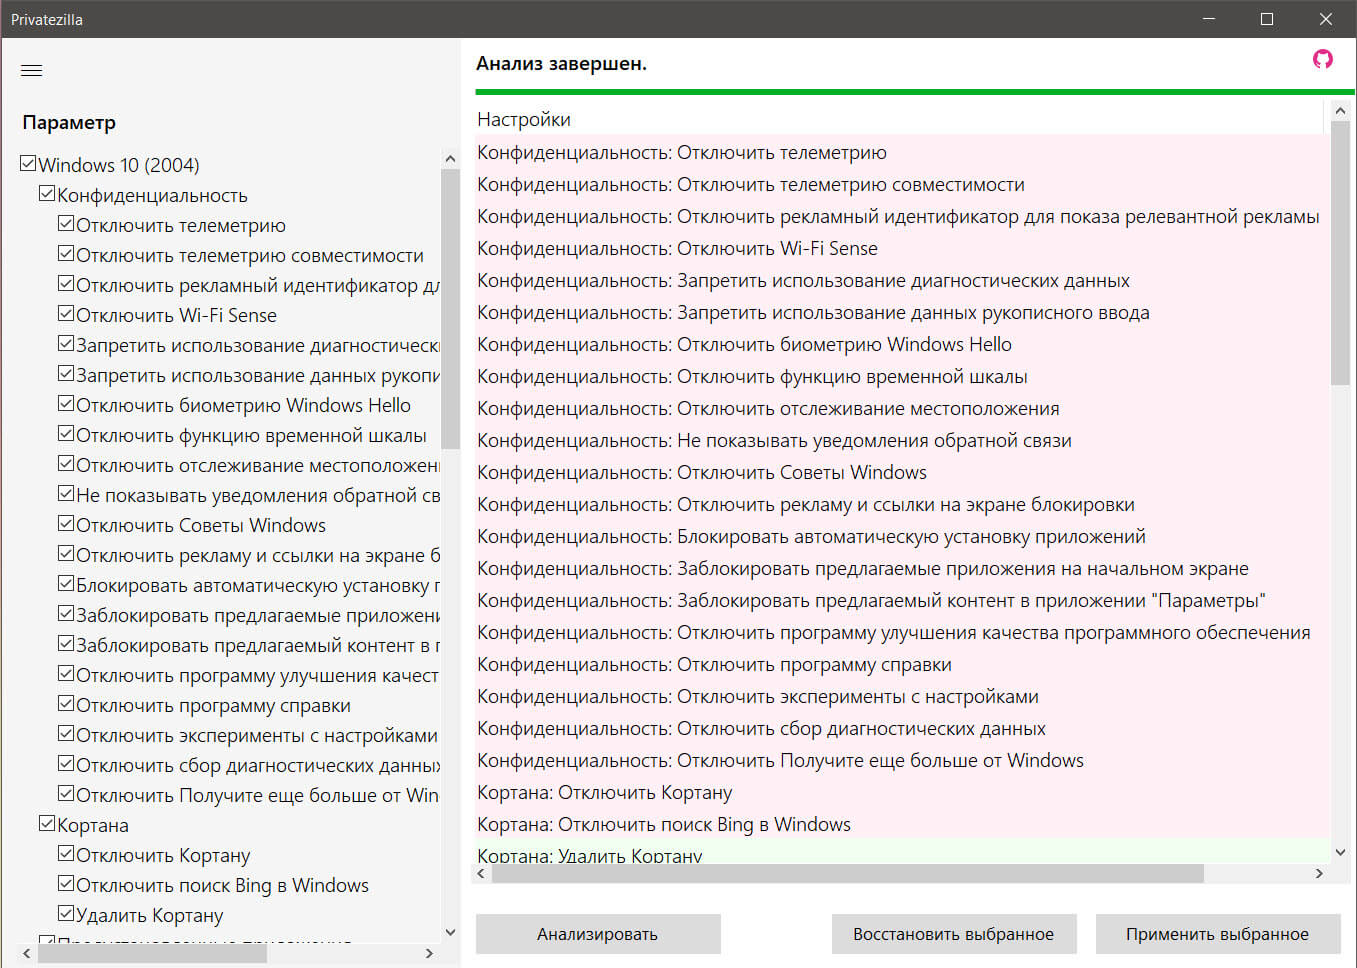This screenshot has width=1357, height=968.
Task: Uncheck Отключить телеметрию checkbox
Action: (66, 224)
